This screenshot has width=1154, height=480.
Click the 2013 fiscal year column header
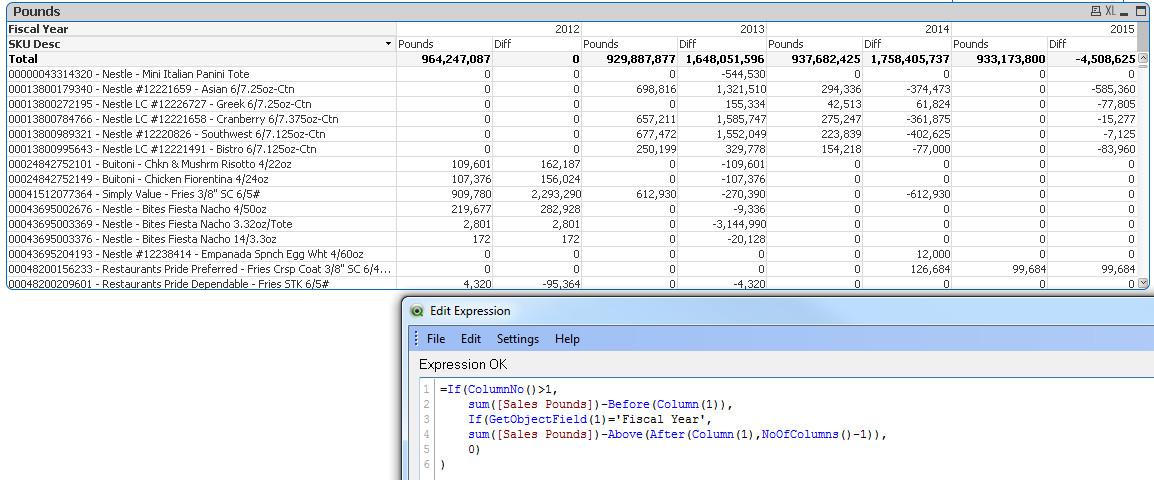pyautogui.click(x=752, y=29)
